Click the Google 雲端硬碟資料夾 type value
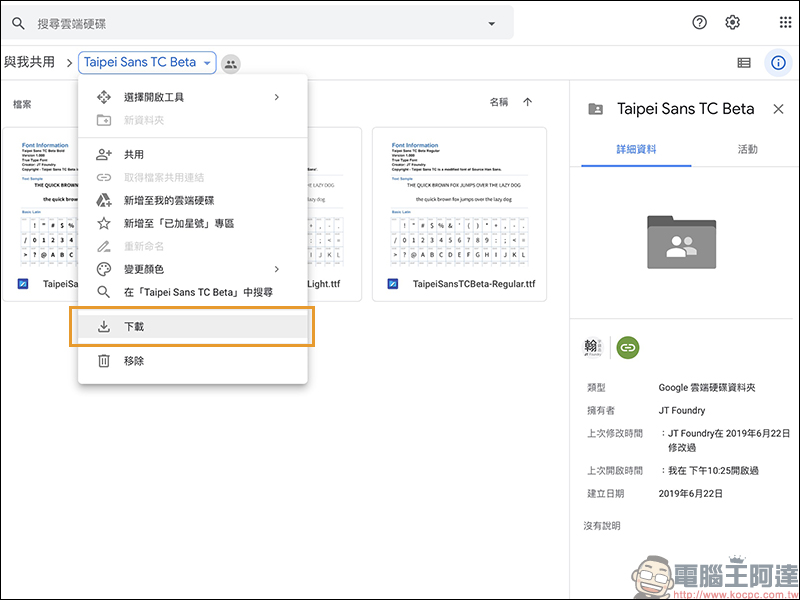The image size is (800, 600). click(x=707, y=388)
